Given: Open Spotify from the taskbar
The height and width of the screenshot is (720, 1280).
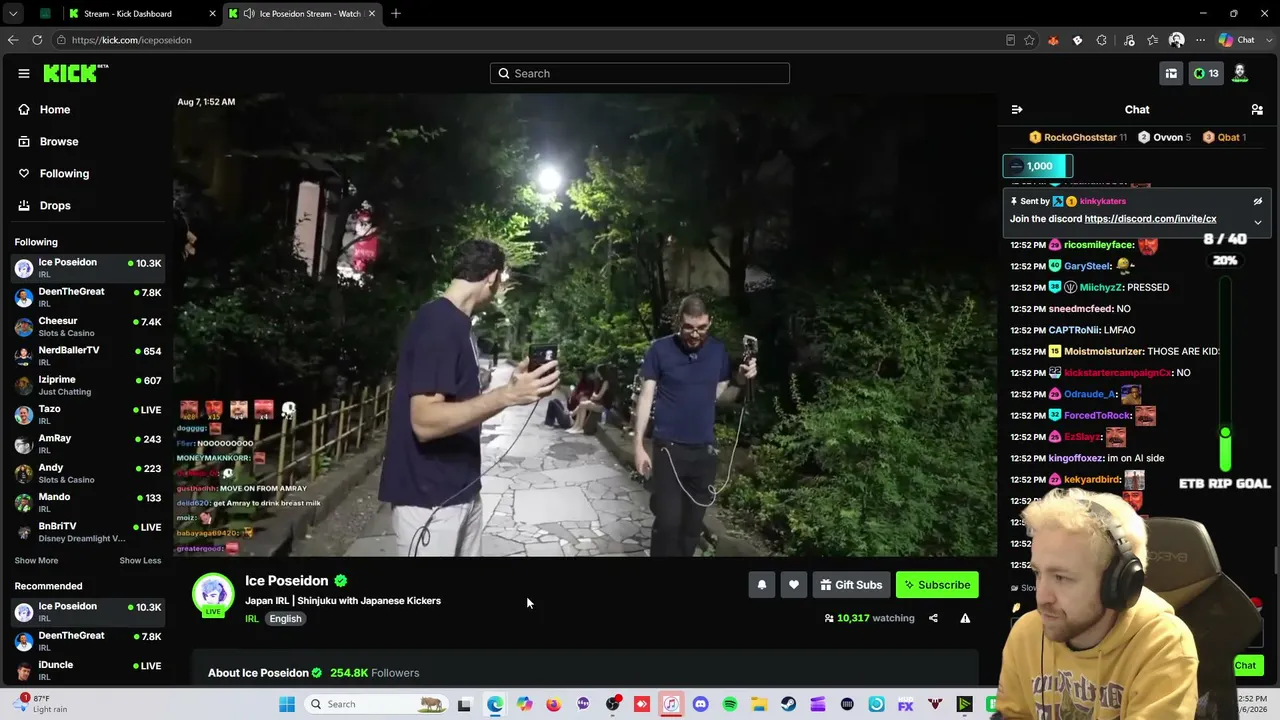Looking at the screenshot, I should point(730,704).
